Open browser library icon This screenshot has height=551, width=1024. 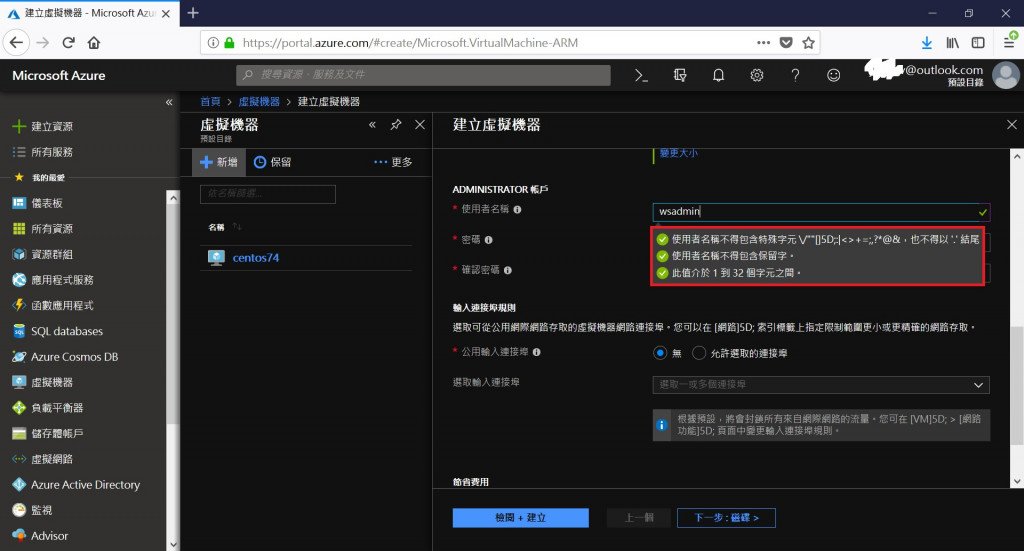tap(952, 42)
